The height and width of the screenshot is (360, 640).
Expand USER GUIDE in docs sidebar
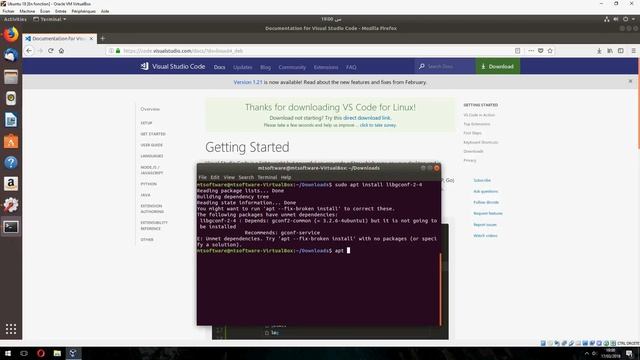tap(151, 145)
